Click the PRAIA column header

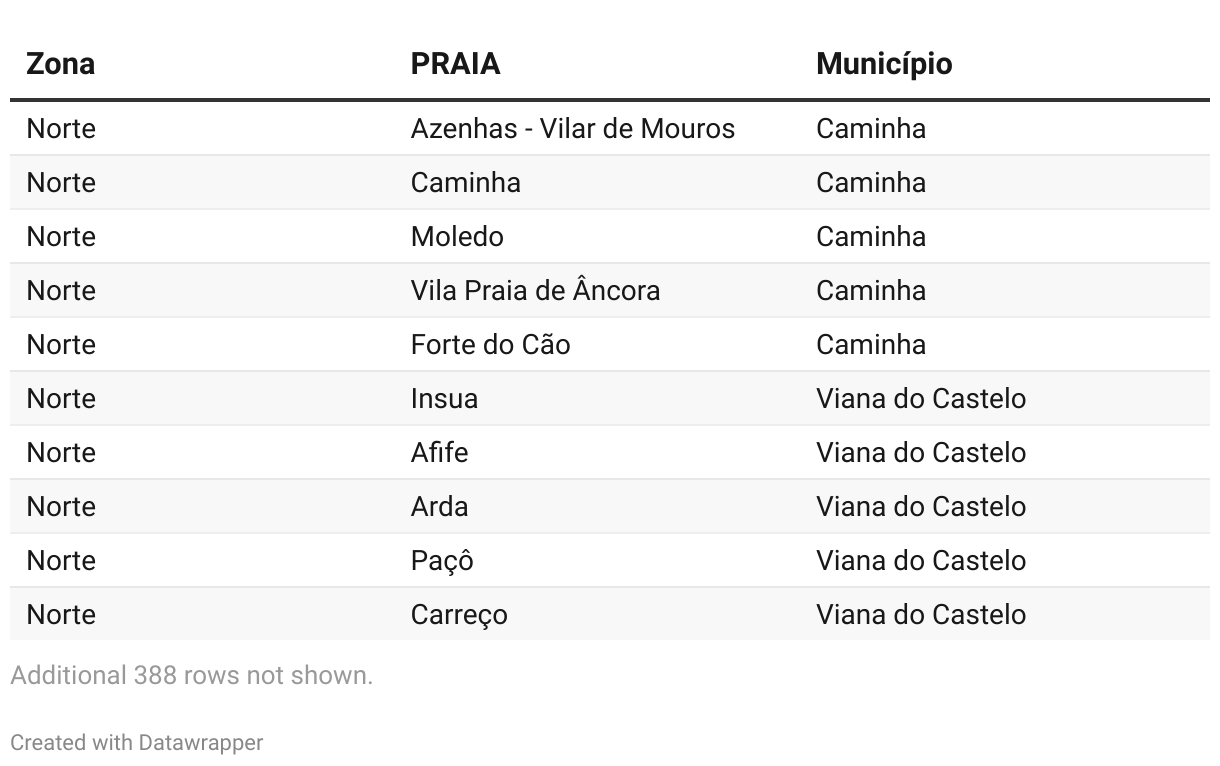click(x=455, y=64)
